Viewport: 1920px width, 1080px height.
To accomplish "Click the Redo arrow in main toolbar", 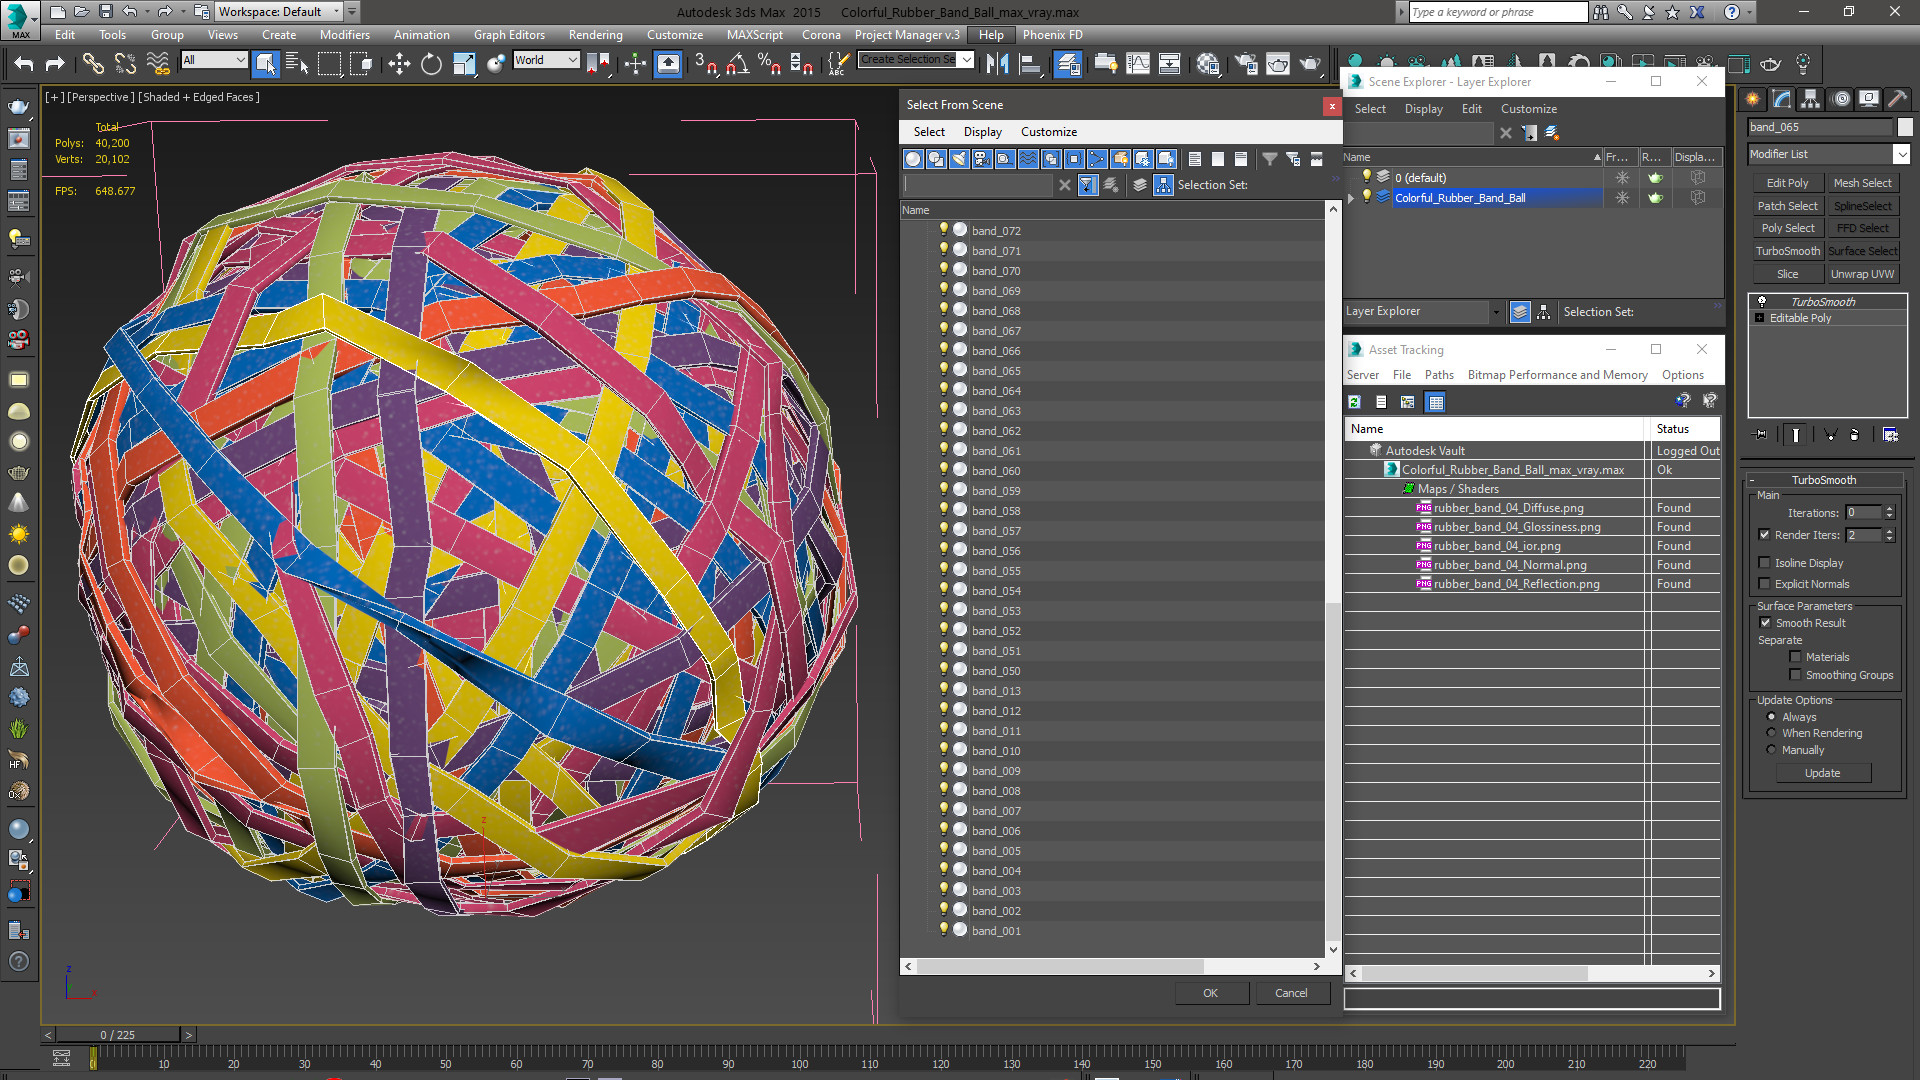I will pos(55,64).
